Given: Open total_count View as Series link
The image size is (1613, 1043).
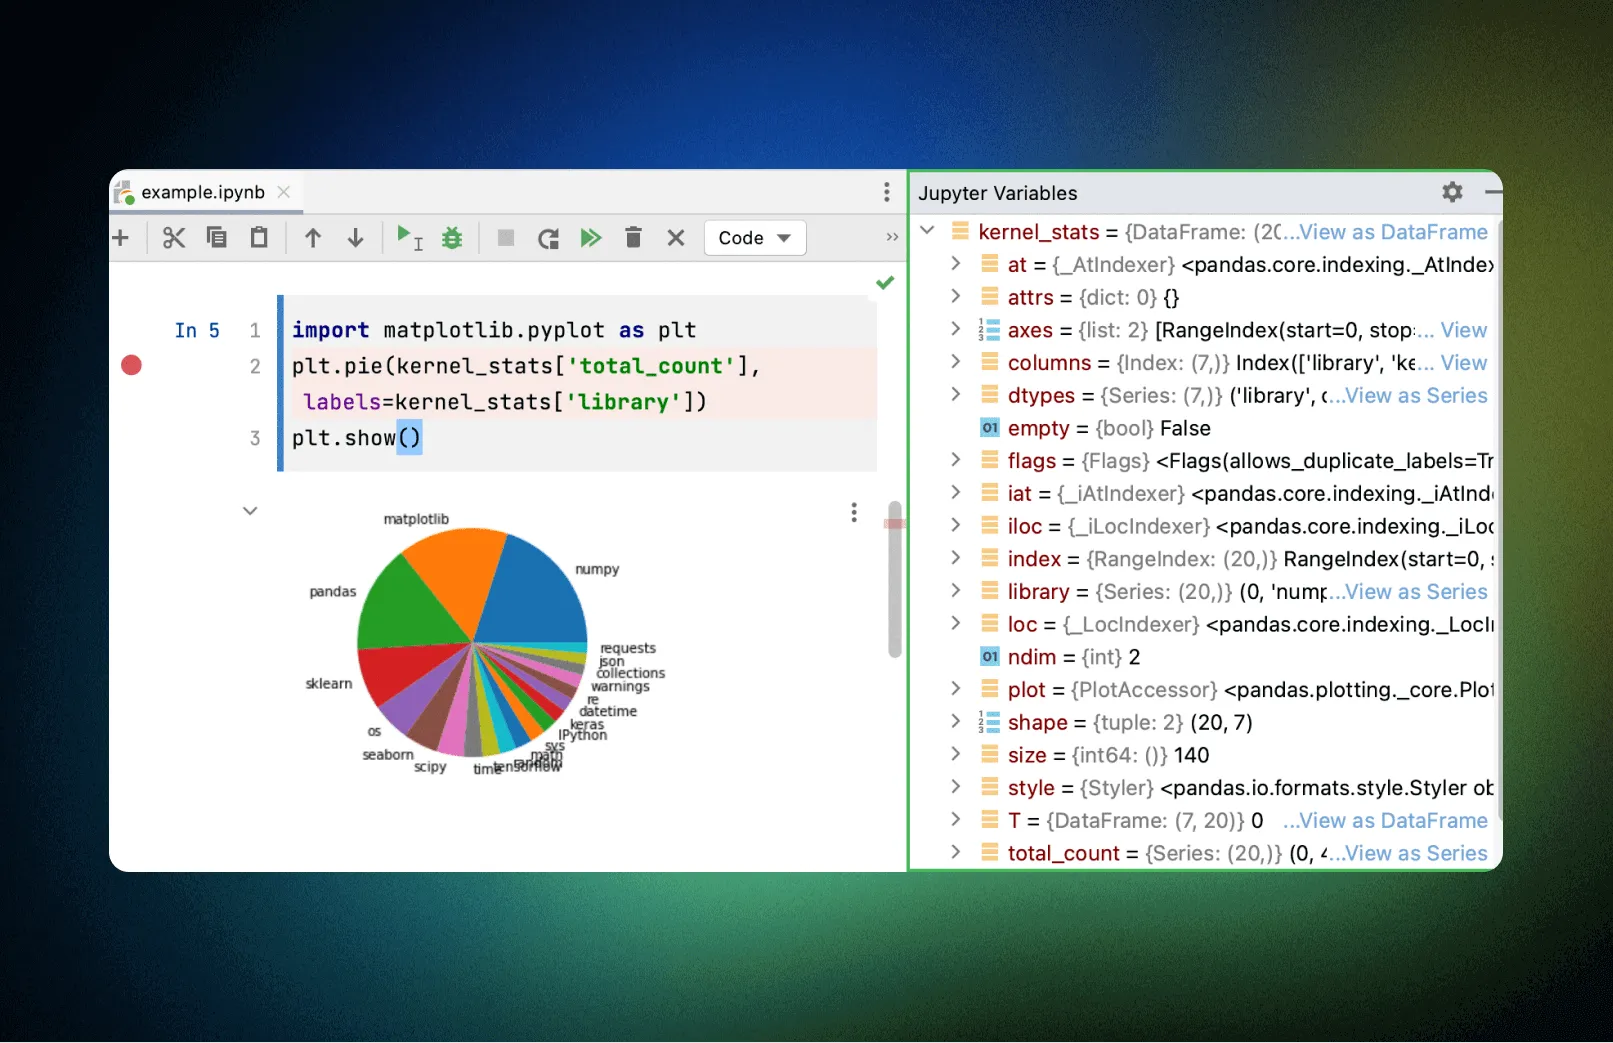Looking at the screenshot, I should tap(1416, 854).
